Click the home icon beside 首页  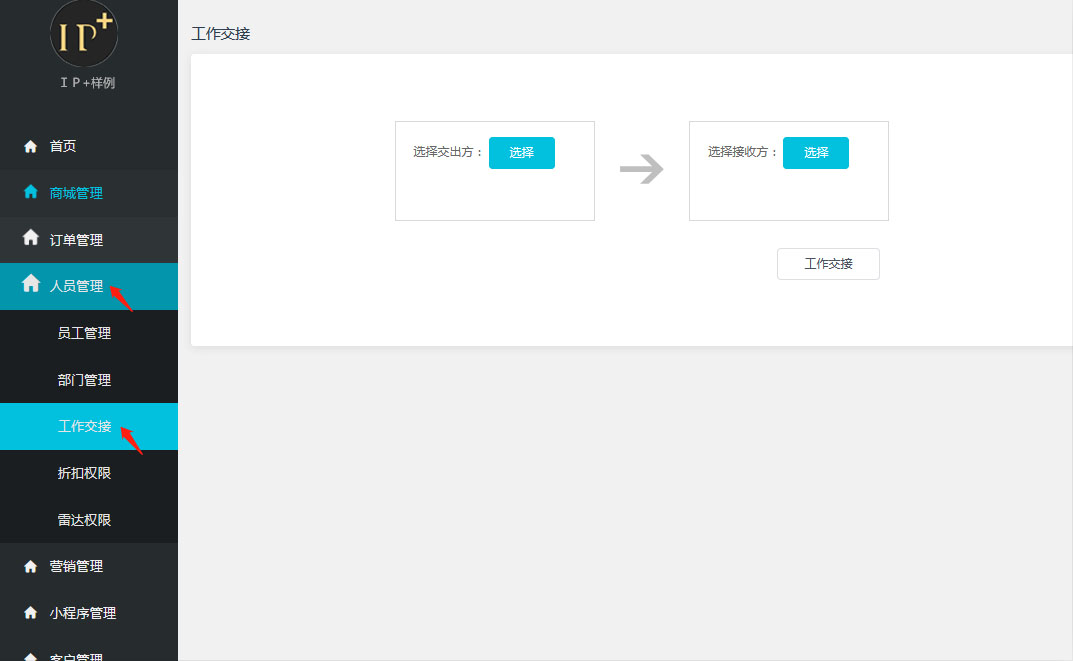[x=30, y=146]
